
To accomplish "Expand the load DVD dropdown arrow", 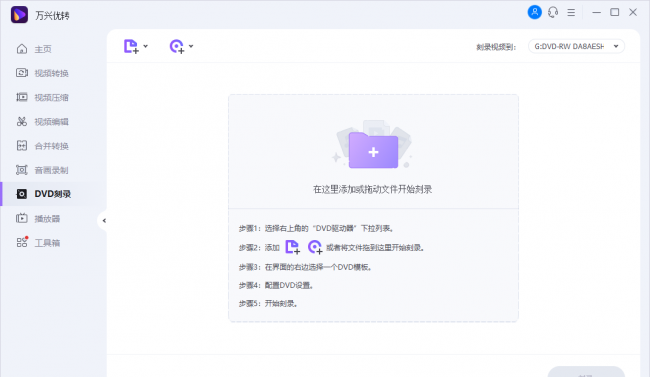I will 191,46.
